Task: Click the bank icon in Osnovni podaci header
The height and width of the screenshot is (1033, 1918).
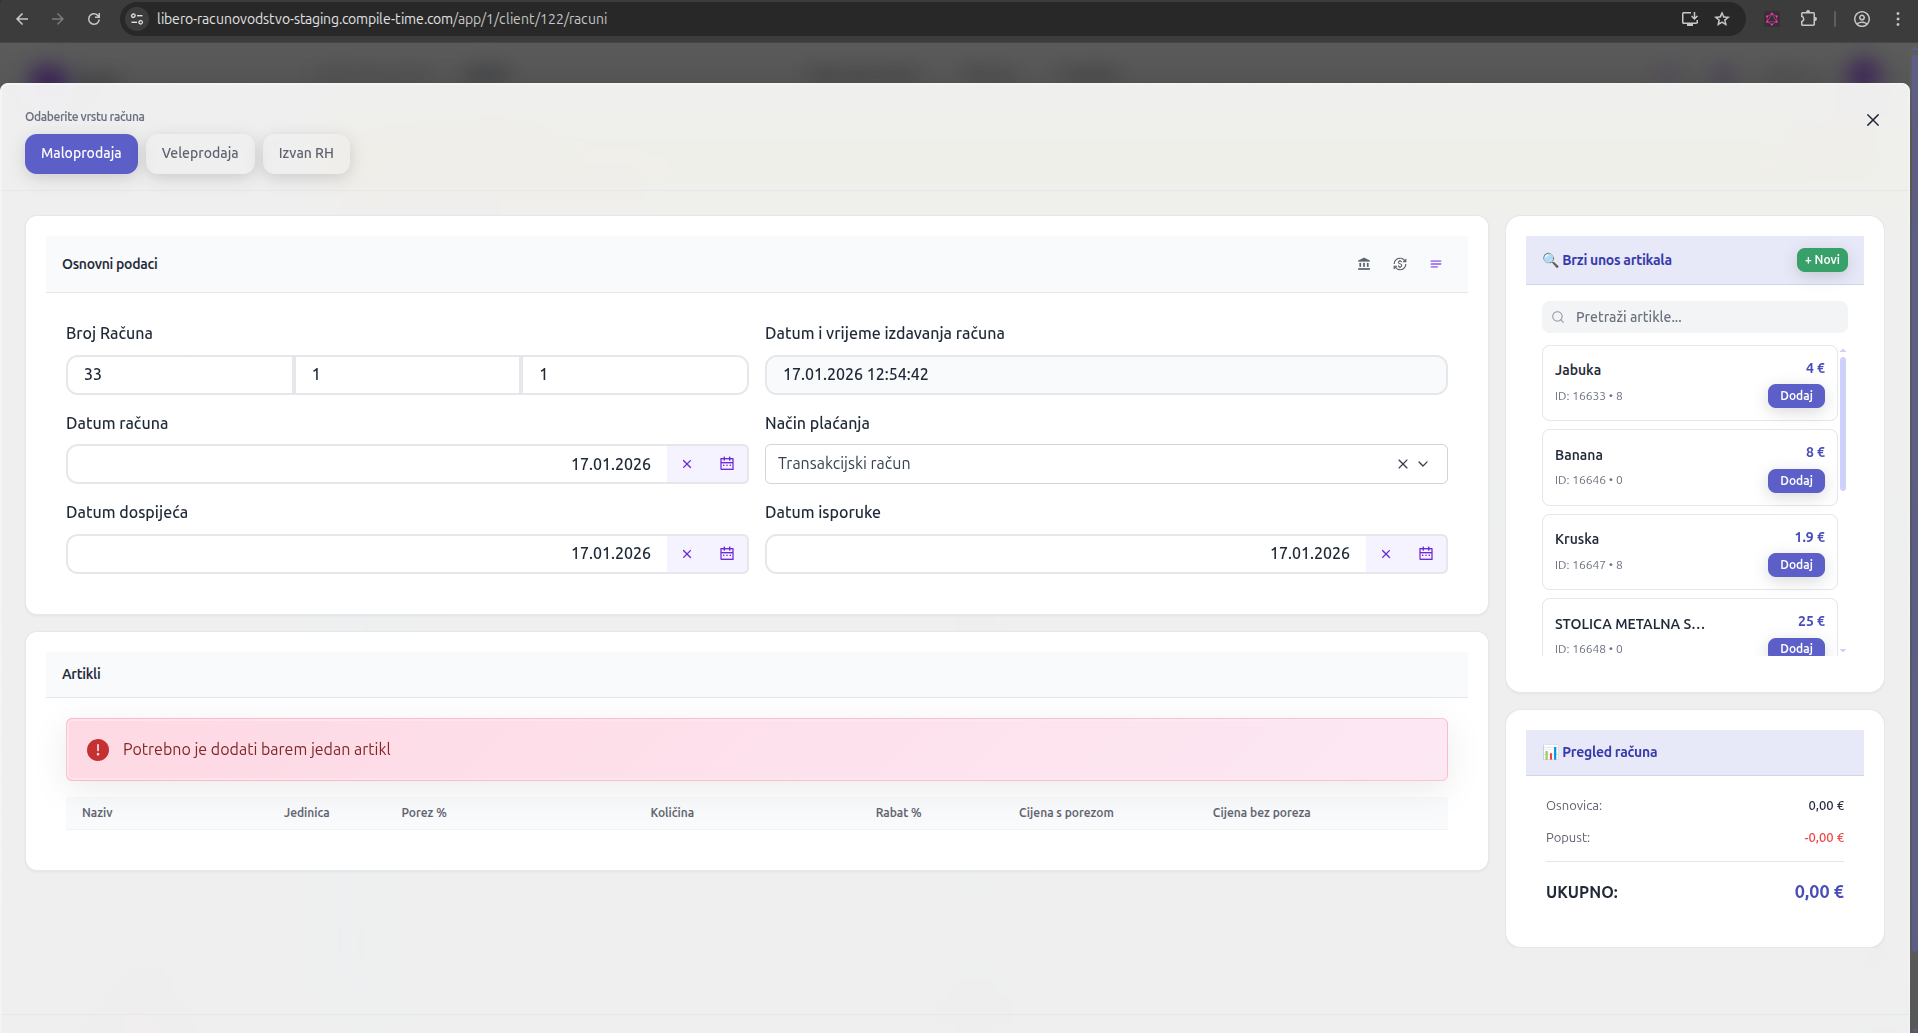Action: [x=1364, y=264]
